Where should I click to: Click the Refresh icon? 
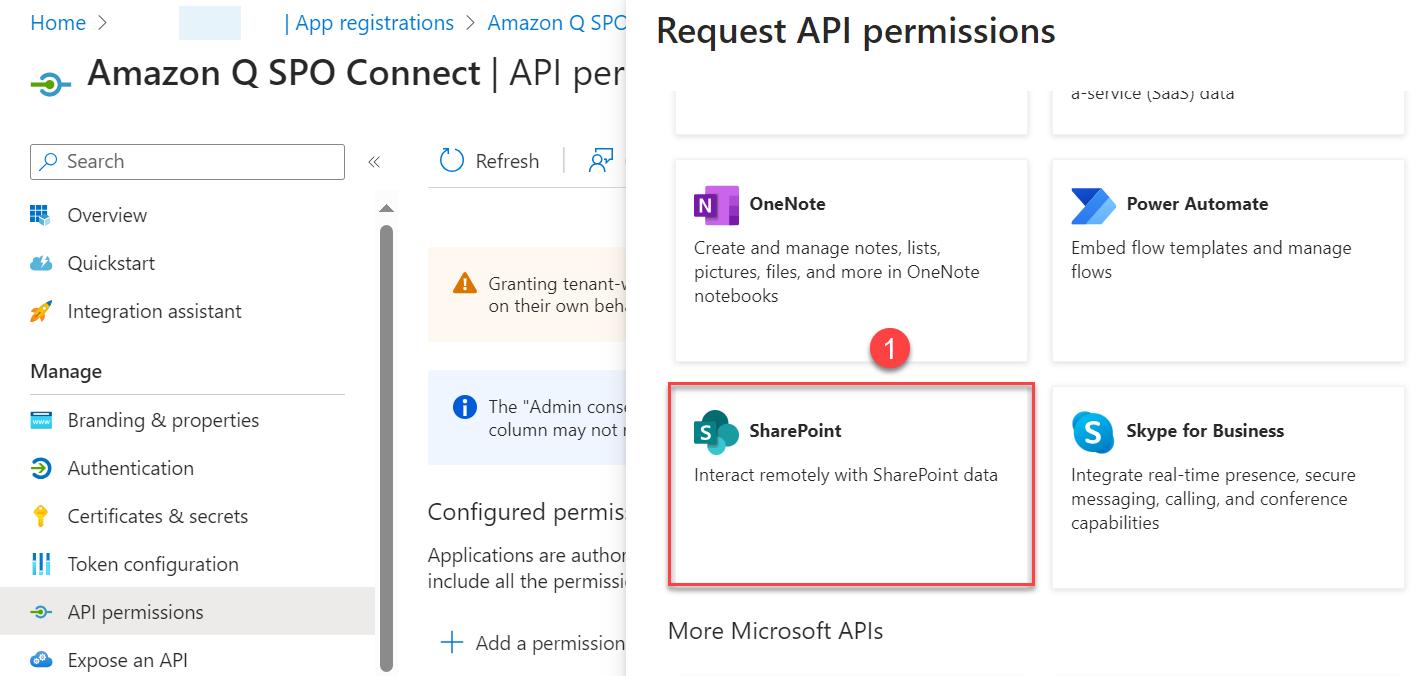point(451,160)
